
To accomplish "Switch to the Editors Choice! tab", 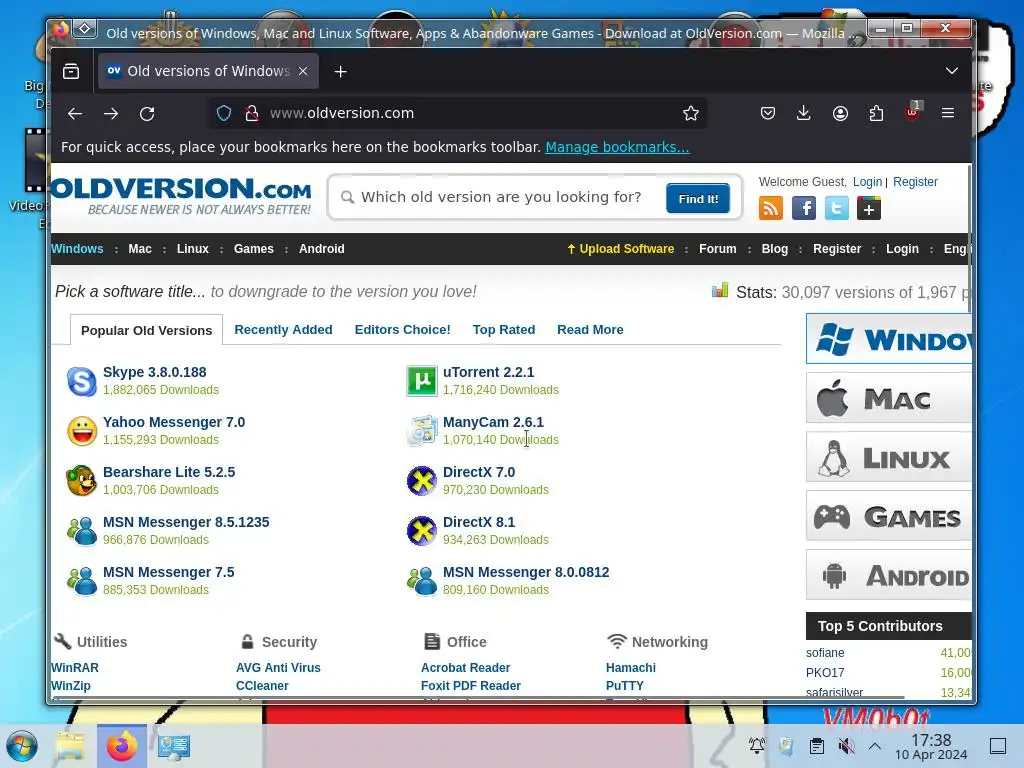I will tap(402, 330).
